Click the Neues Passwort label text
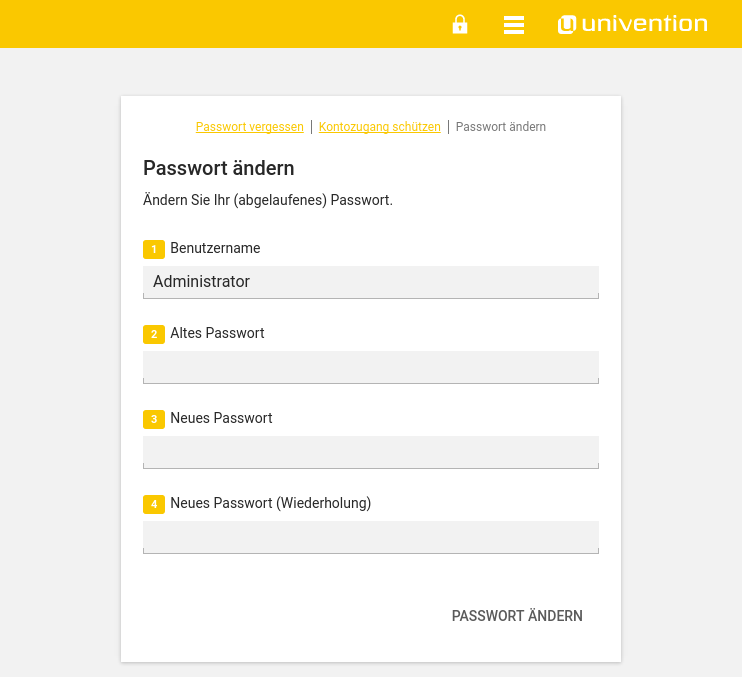The height and width of the screenshot is (677, 742). pyautogui.click(x=221, y=418)
